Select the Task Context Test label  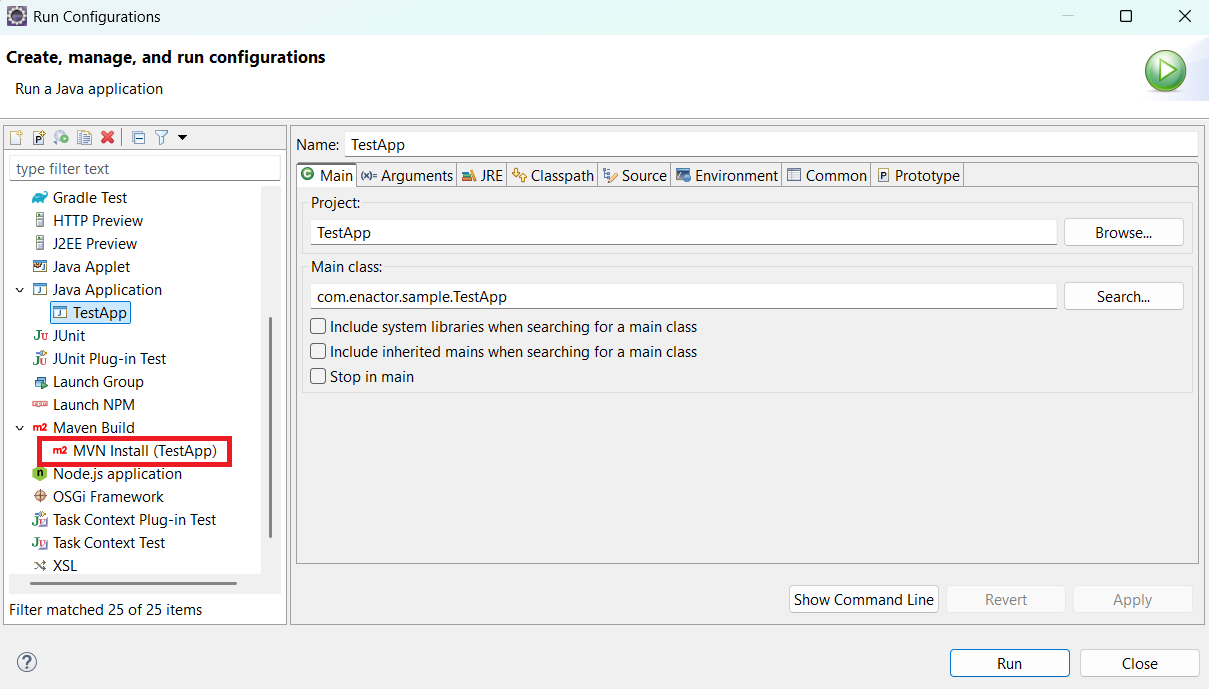click(x=109, y=543)
